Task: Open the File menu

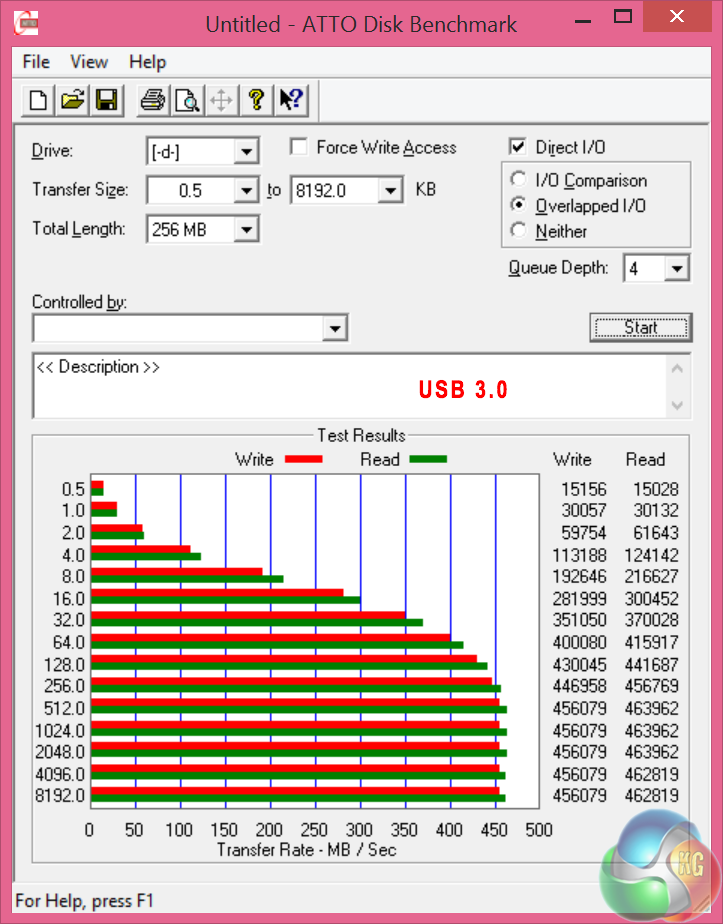Action: [x=36, y=62]
